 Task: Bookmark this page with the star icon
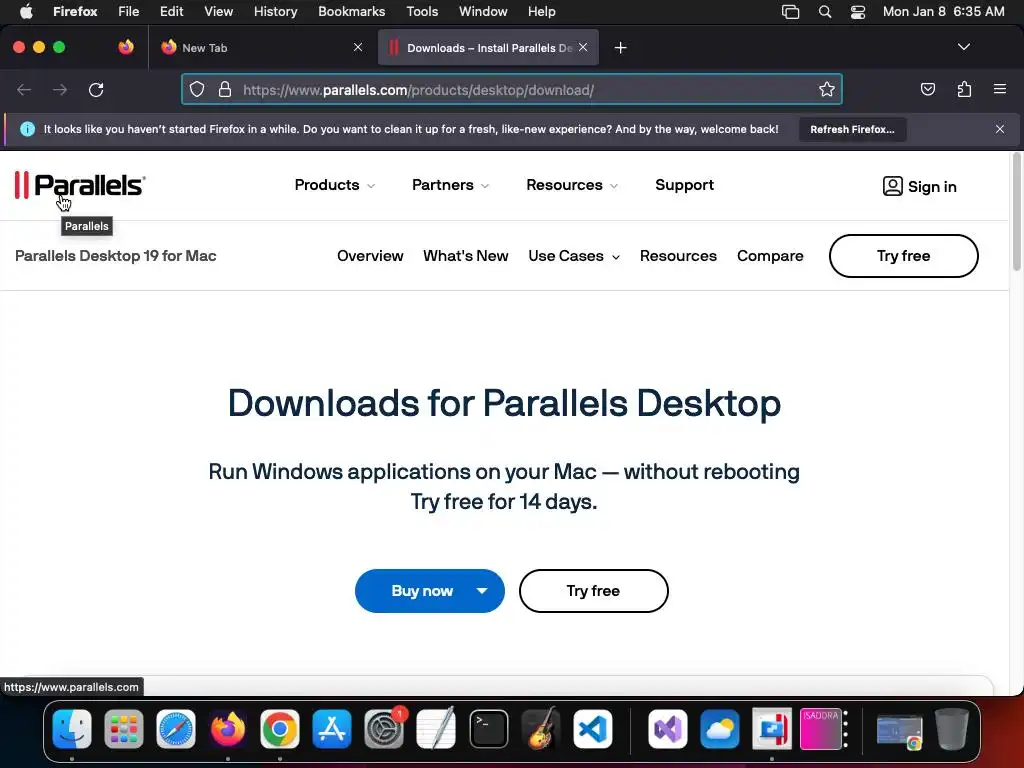point(827,89)
